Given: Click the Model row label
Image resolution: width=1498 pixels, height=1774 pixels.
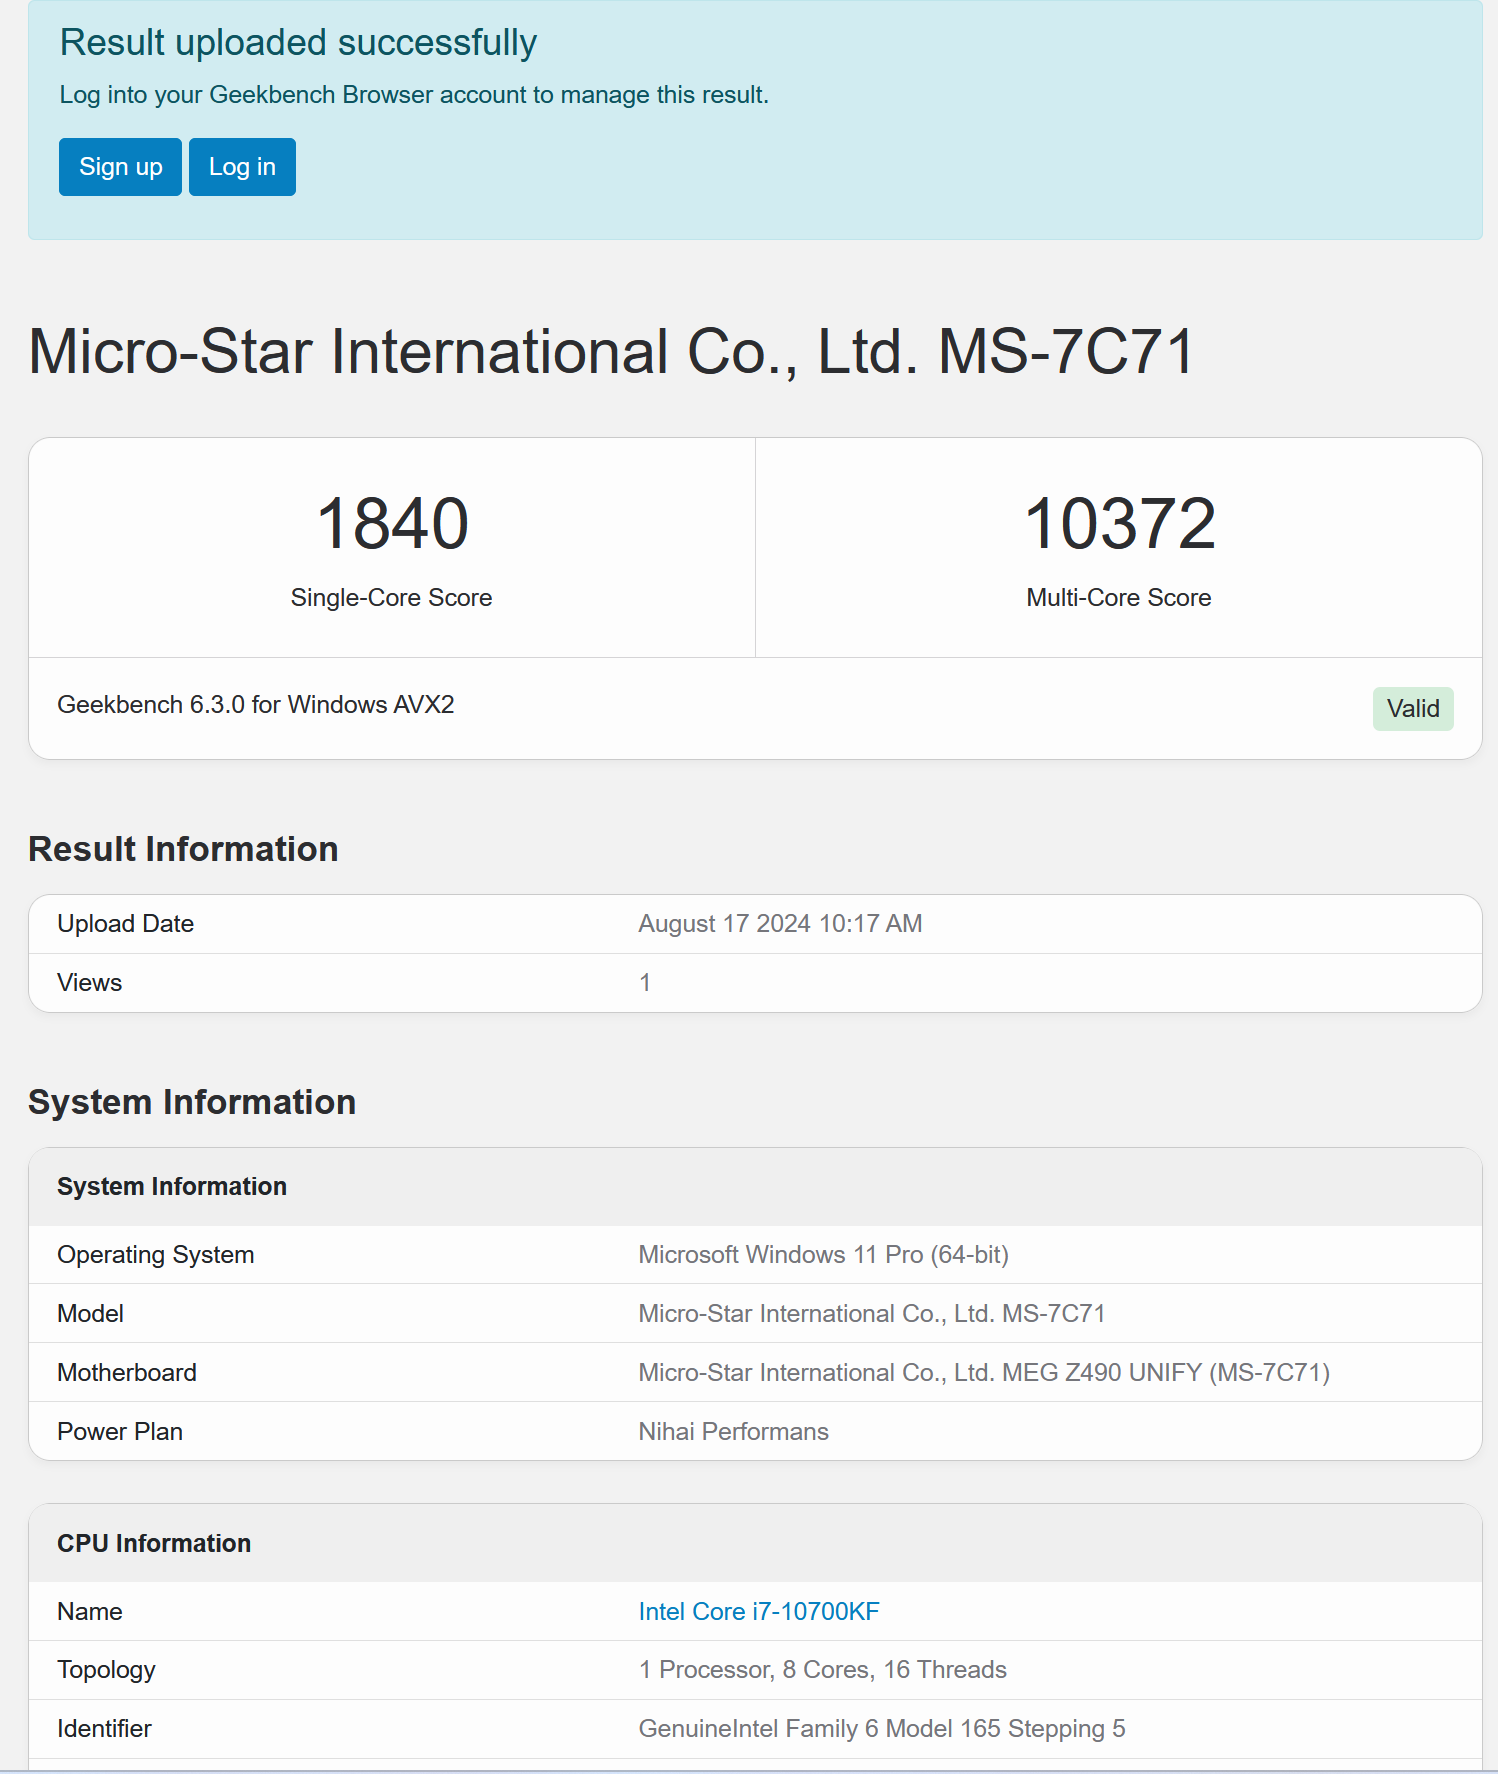Looking at the screenshot, I should click(90, 1313).
